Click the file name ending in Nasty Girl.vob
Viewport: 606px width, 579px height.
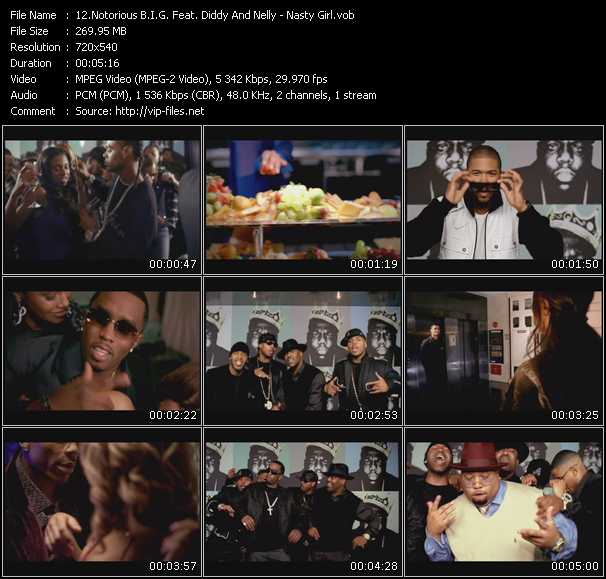coord(214,15)
